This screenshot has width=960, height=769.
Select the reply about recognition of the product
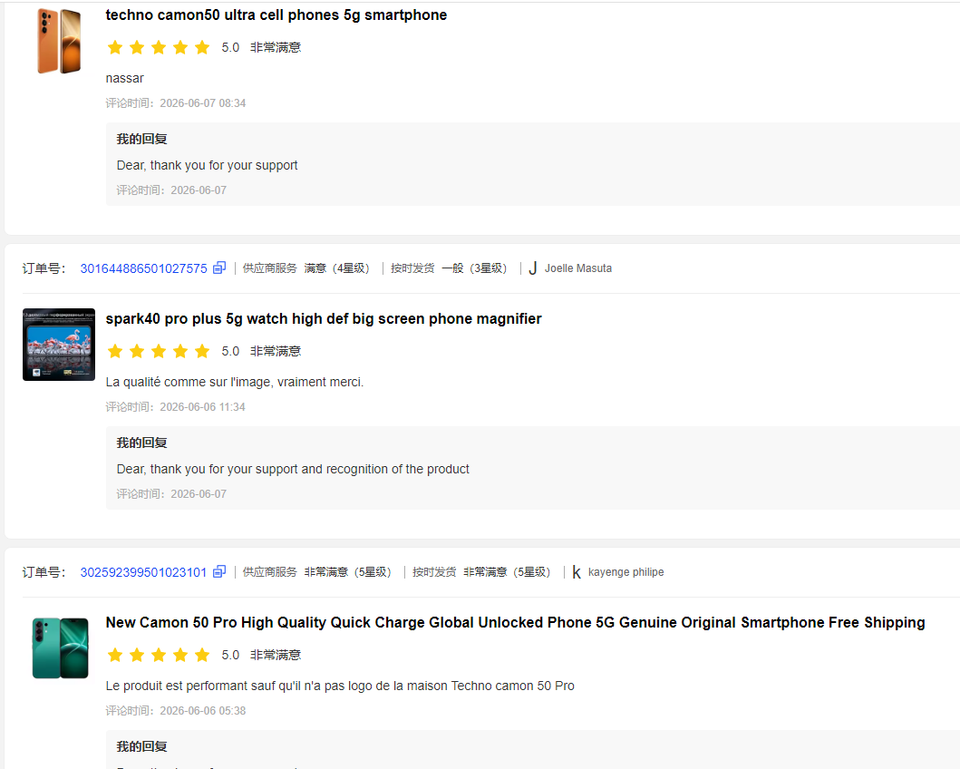(293, 469)
